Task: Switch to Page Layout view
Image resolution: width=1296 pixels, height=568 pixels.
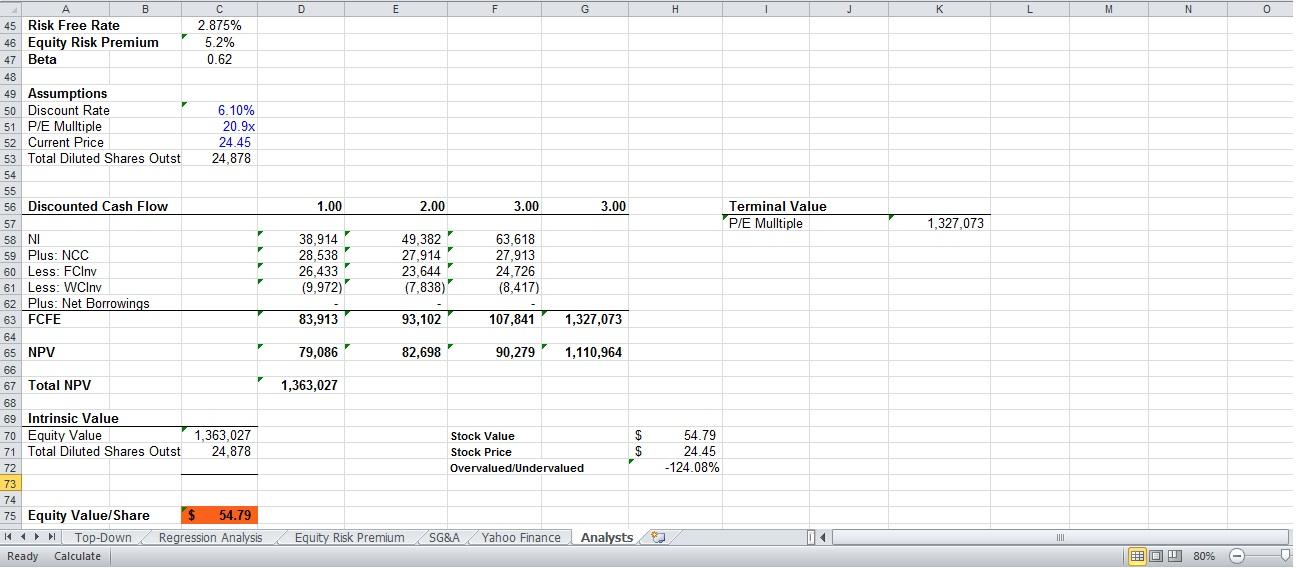Action: pyautogui.click(x=1156, y=556)
